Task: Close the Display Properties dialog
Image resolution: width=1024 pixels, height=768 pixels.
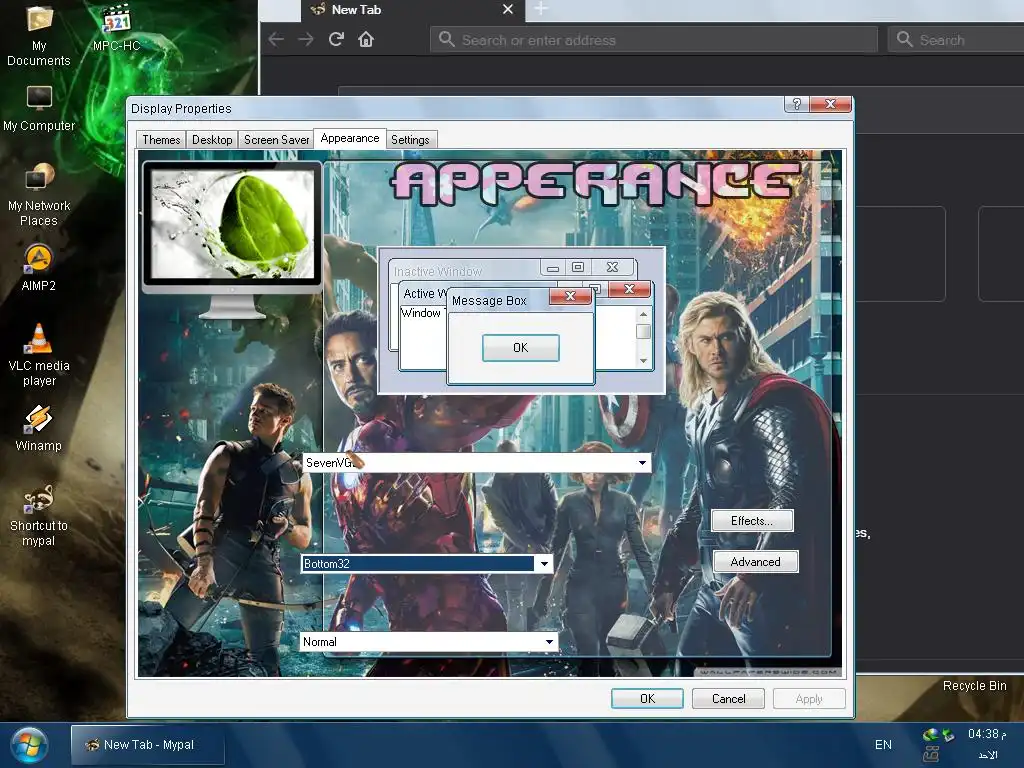Action: [830, 104]
